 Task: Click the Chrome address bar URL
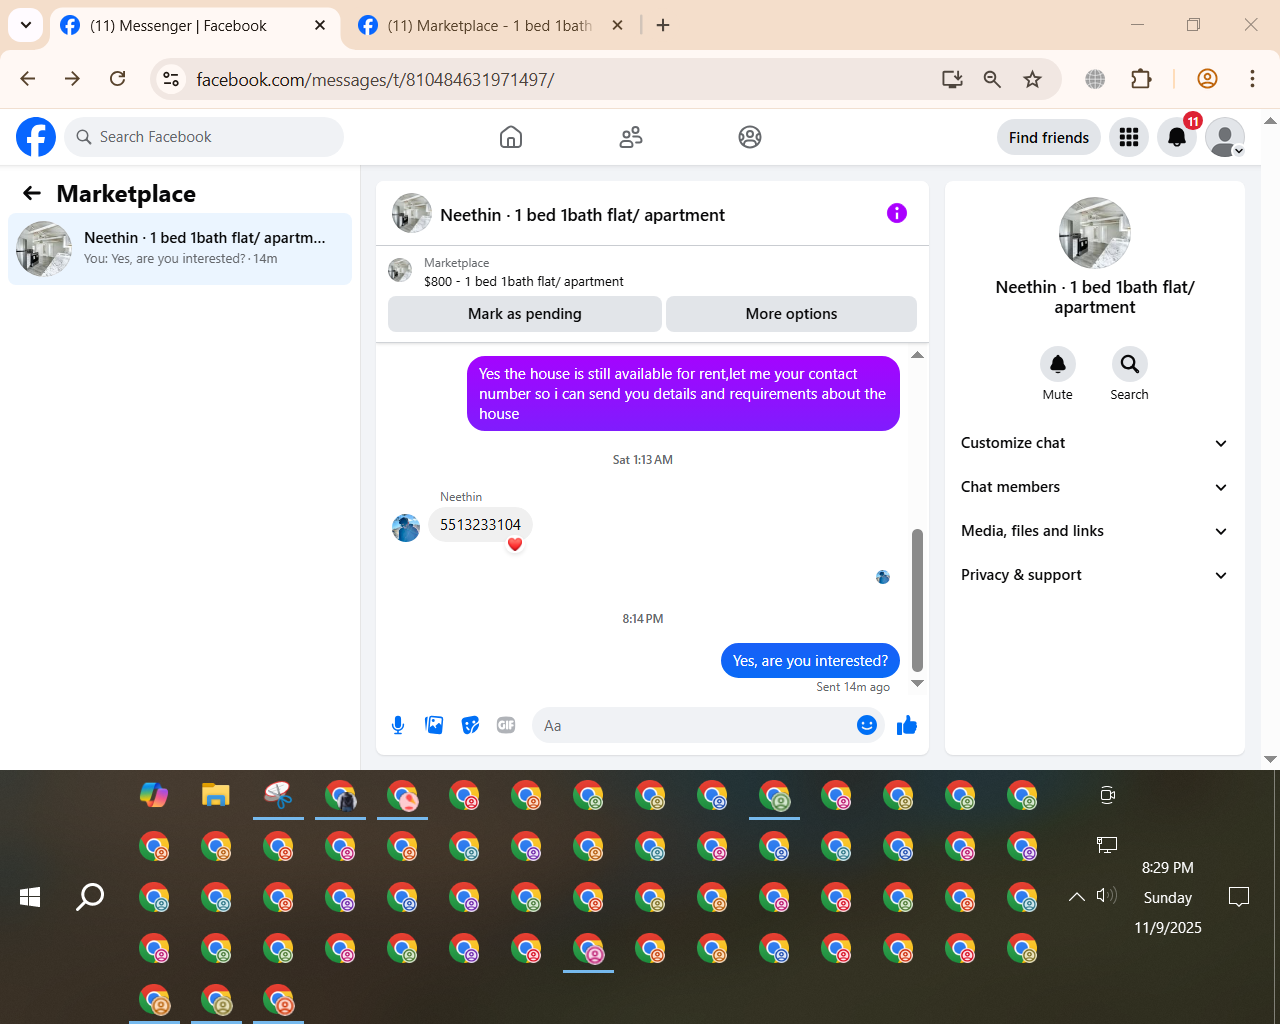click(x=375, y=79)
